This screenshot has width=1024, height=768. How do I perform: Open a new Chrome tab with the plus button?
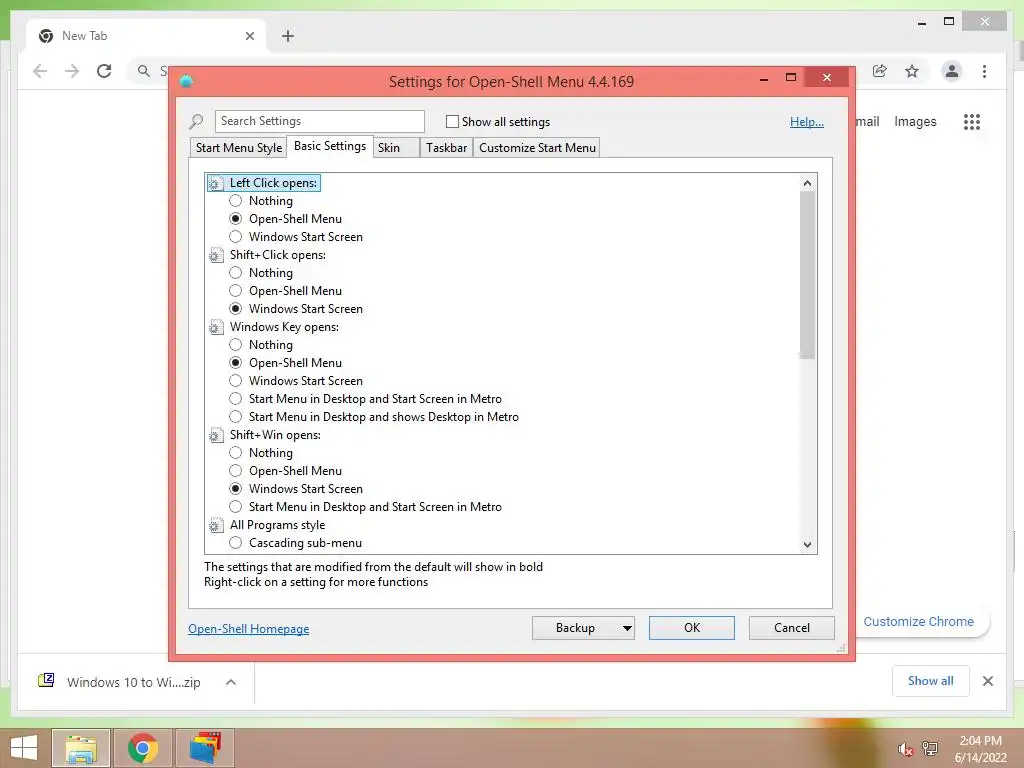pyautogui.click(x=288, y=36)
